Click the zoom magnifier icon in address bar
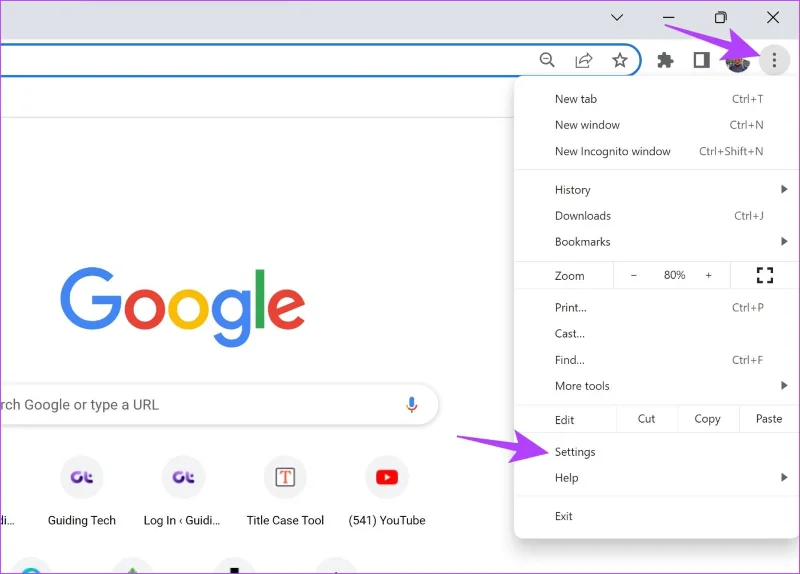 pos(547,60)
